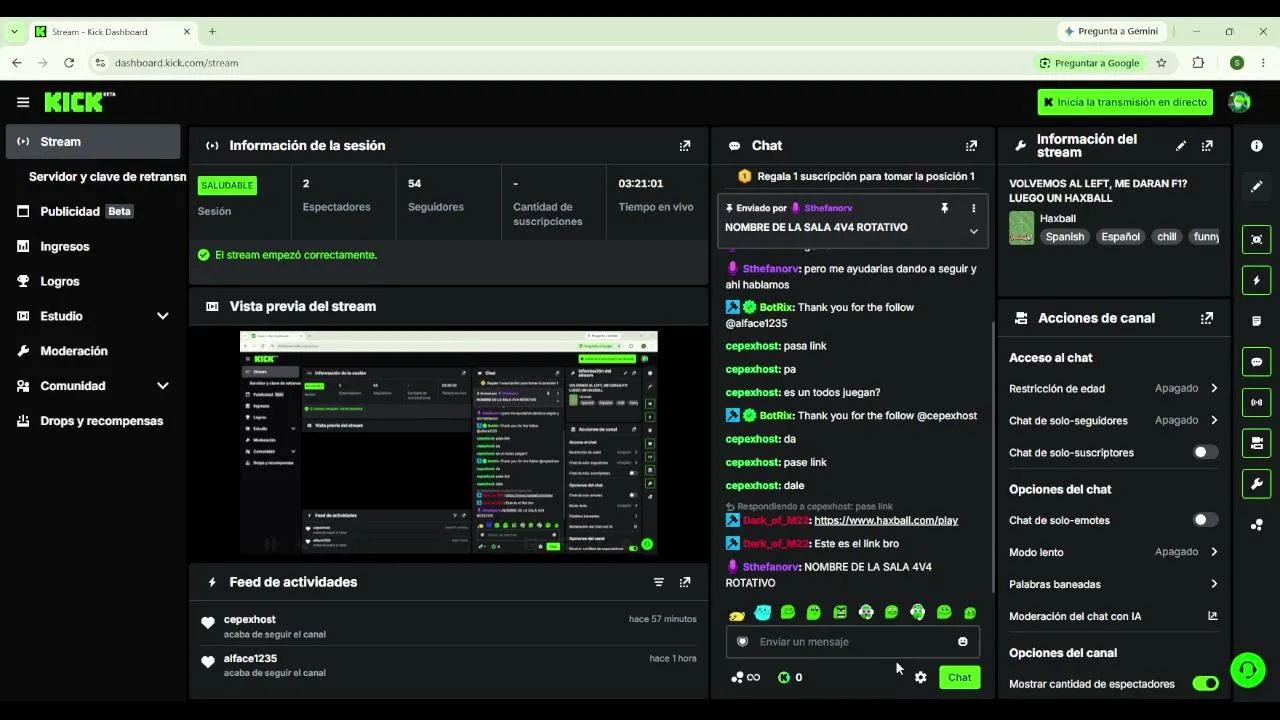The image size is (1280, 720).
Task: Toggle the chat bubble rail icon
Action: click(x=1257, y=362)
